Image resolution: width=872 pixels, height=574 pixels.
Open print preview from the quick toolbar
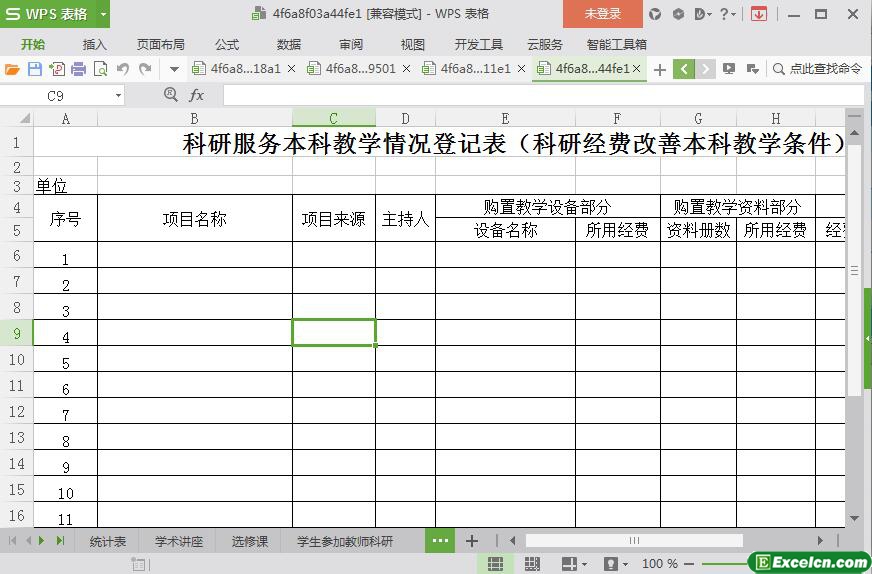coord(100,69)
